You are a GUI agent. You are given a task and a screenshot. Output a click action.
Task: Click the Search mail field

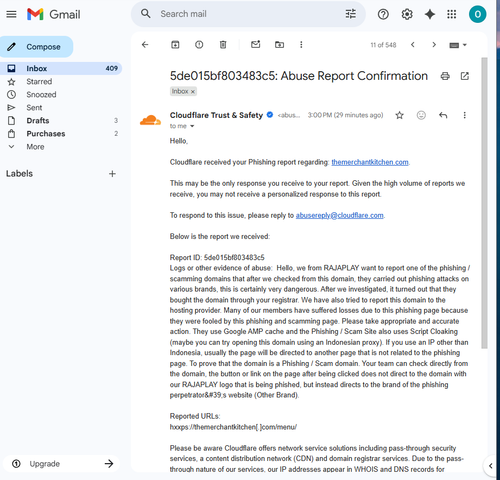247,14
